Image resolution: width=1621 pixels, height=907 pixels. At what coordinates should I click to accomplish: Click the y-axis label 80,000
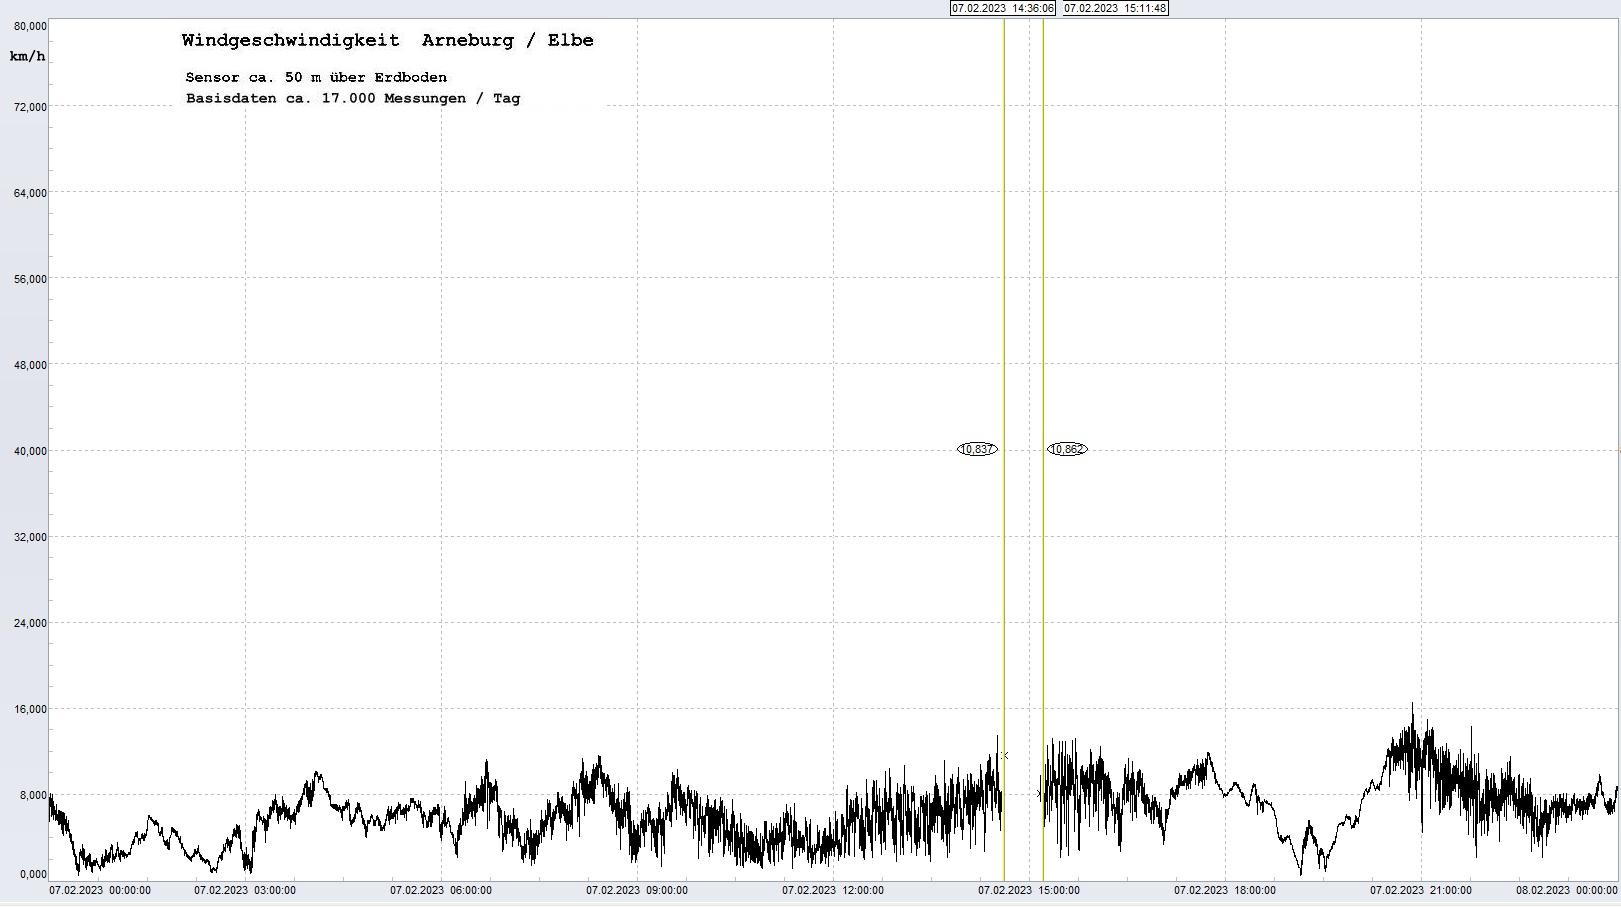pyautogui.click(x=29, y=26)
